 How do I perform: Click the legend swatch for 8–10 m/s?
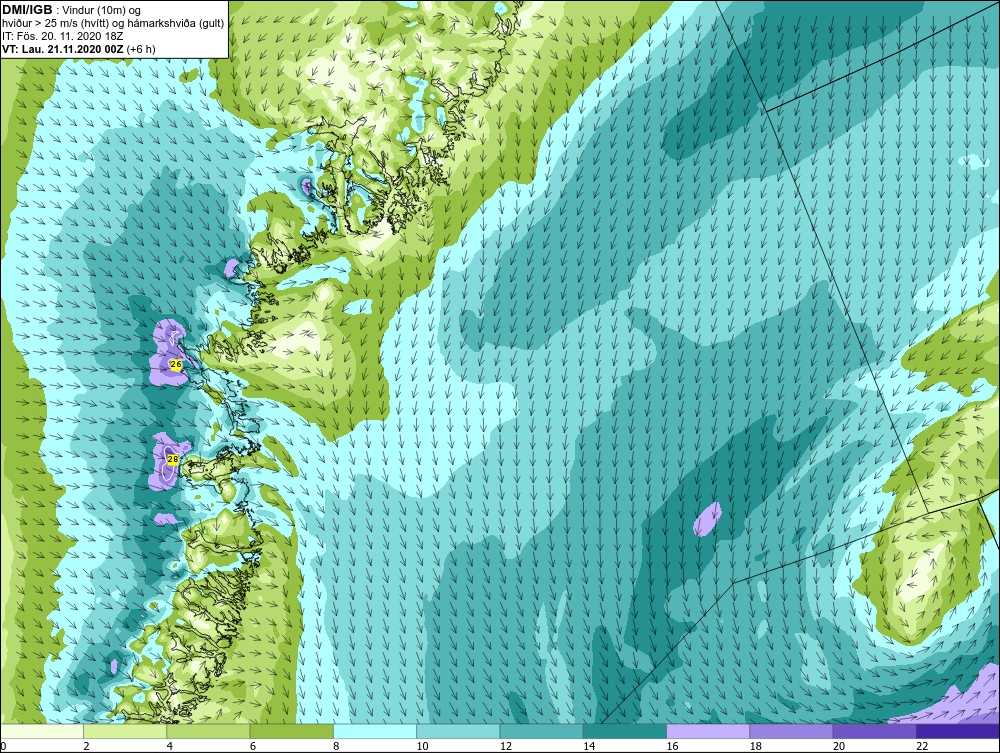pos(375,731)
